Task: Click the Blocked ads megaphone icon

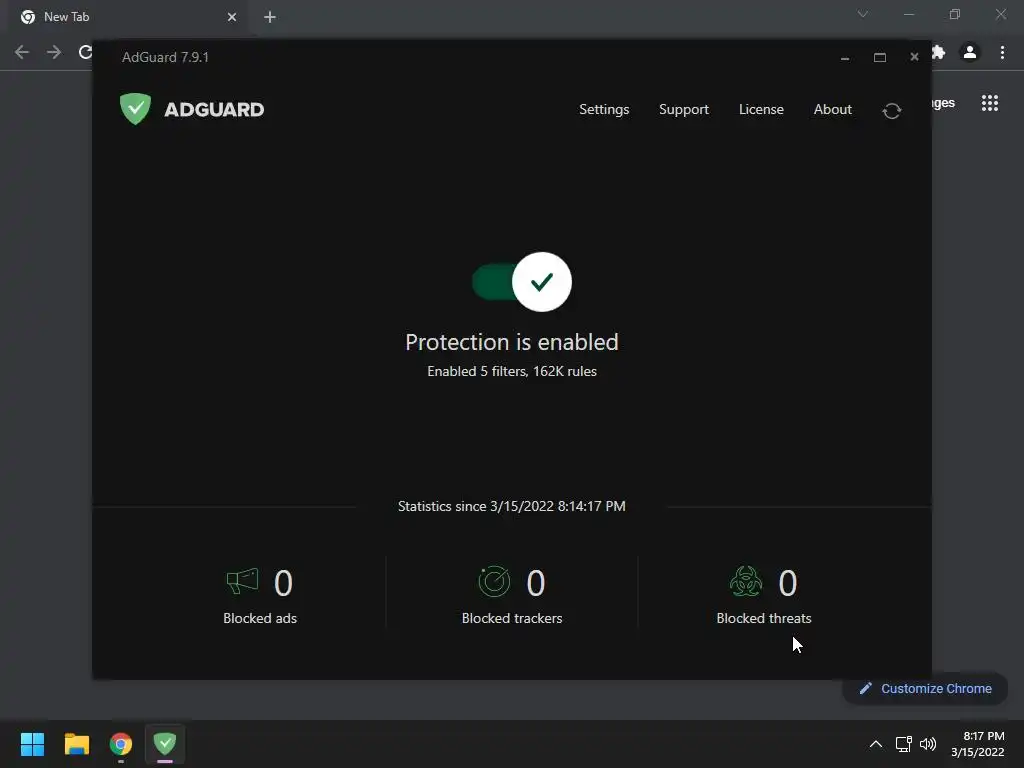Action: [242, 581]
